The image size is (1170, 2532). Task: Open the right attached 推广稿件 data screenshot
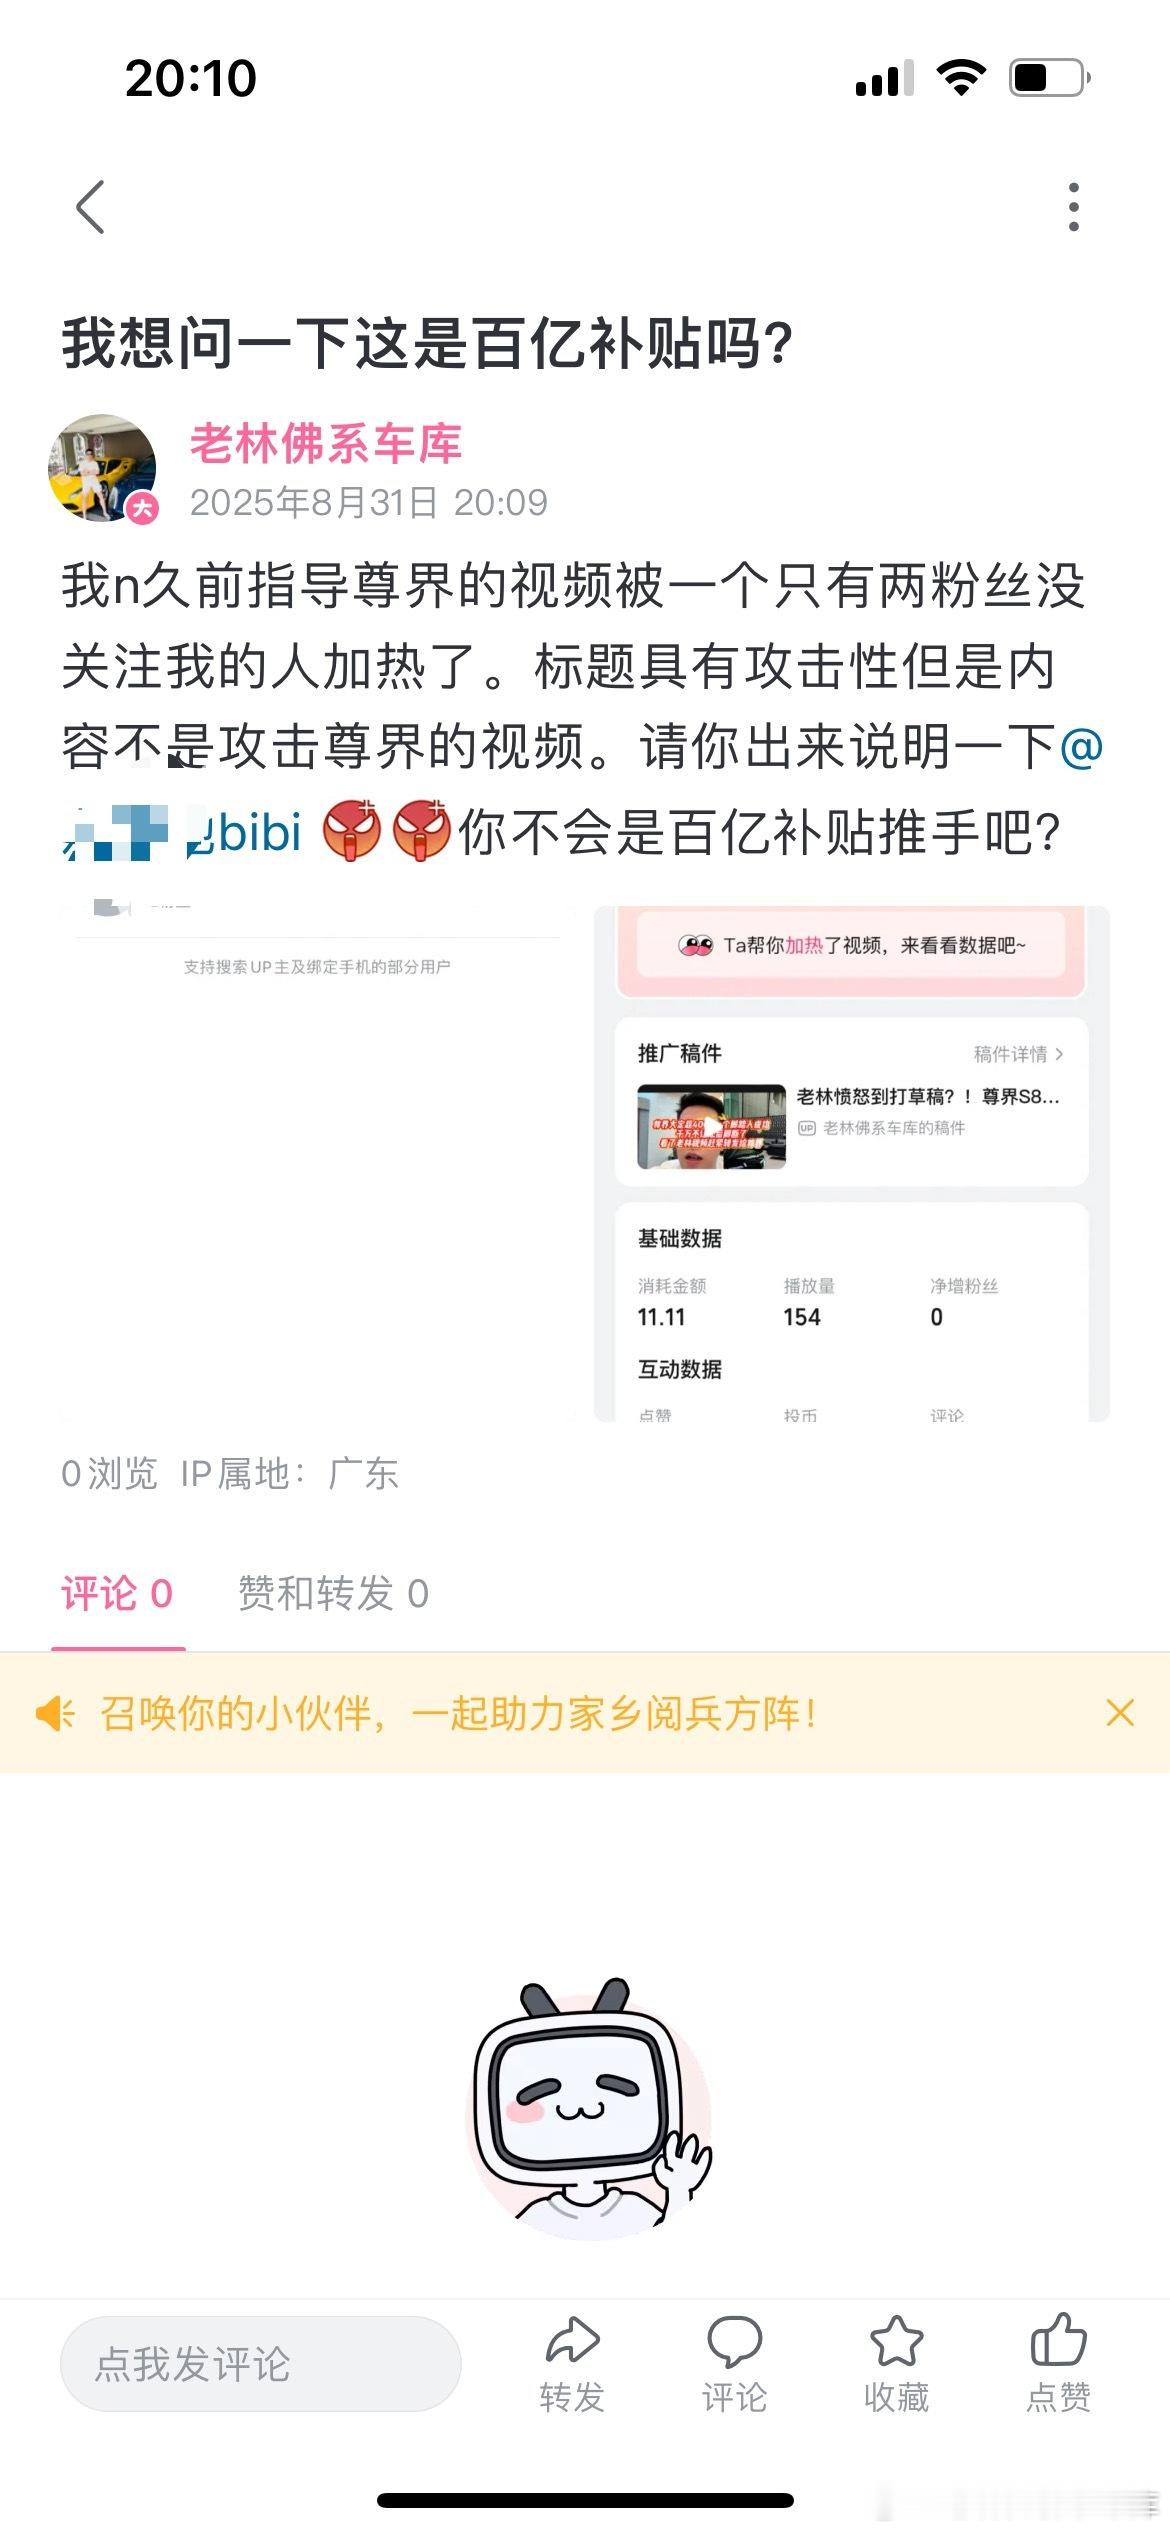coord(852,1164)
